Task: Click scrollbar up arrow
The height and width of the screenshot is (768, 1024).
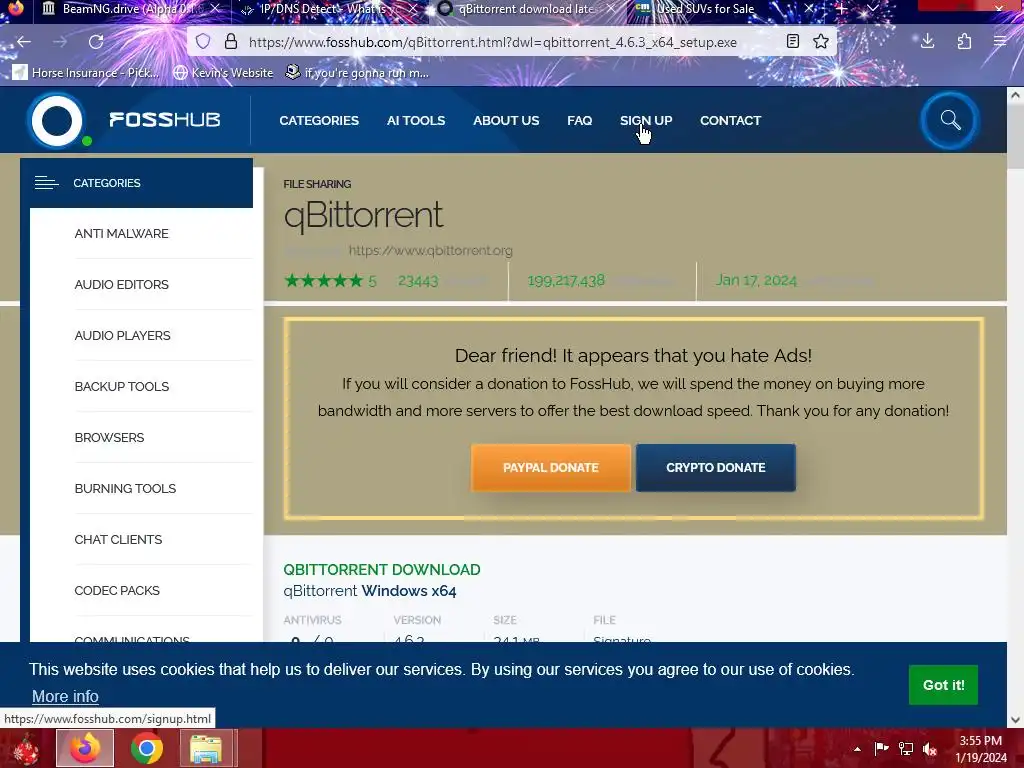Action: 1015,95
